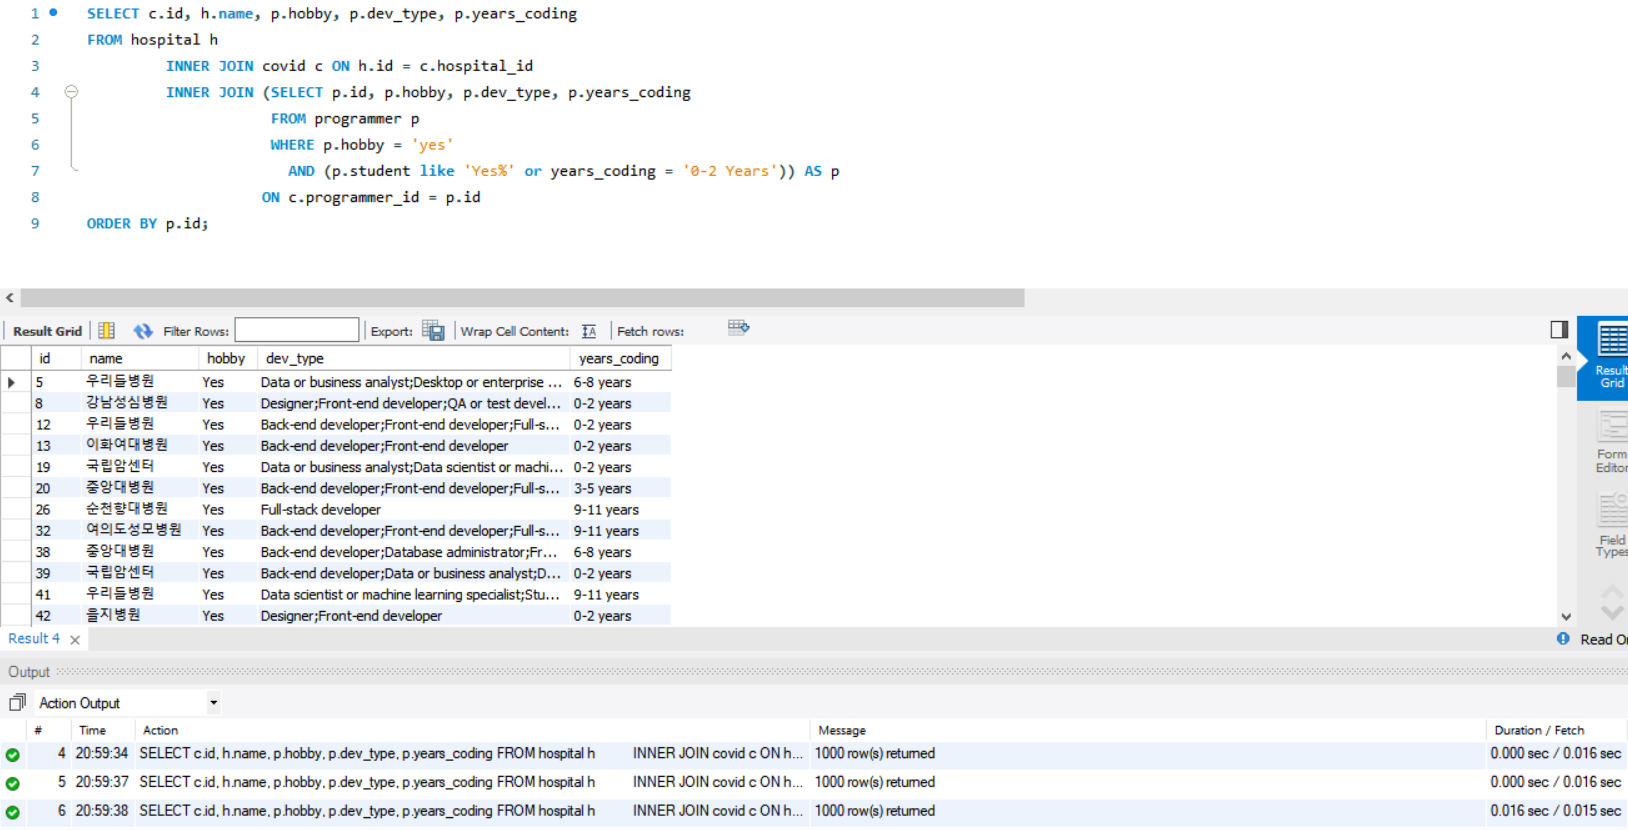Image resolution: width=1628 pixels, height=830 pixels.
Task: Collapse the subquery fold marker on line 4
Action: (71, 92)
